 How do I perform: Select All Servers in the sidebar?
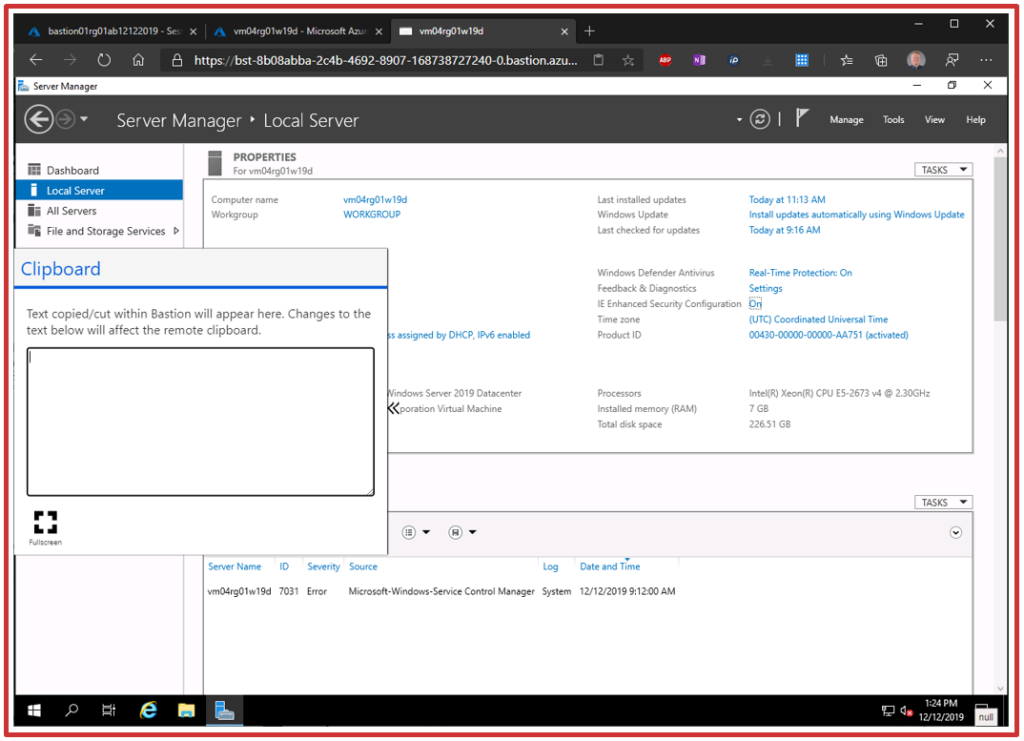tap(99, 211)
